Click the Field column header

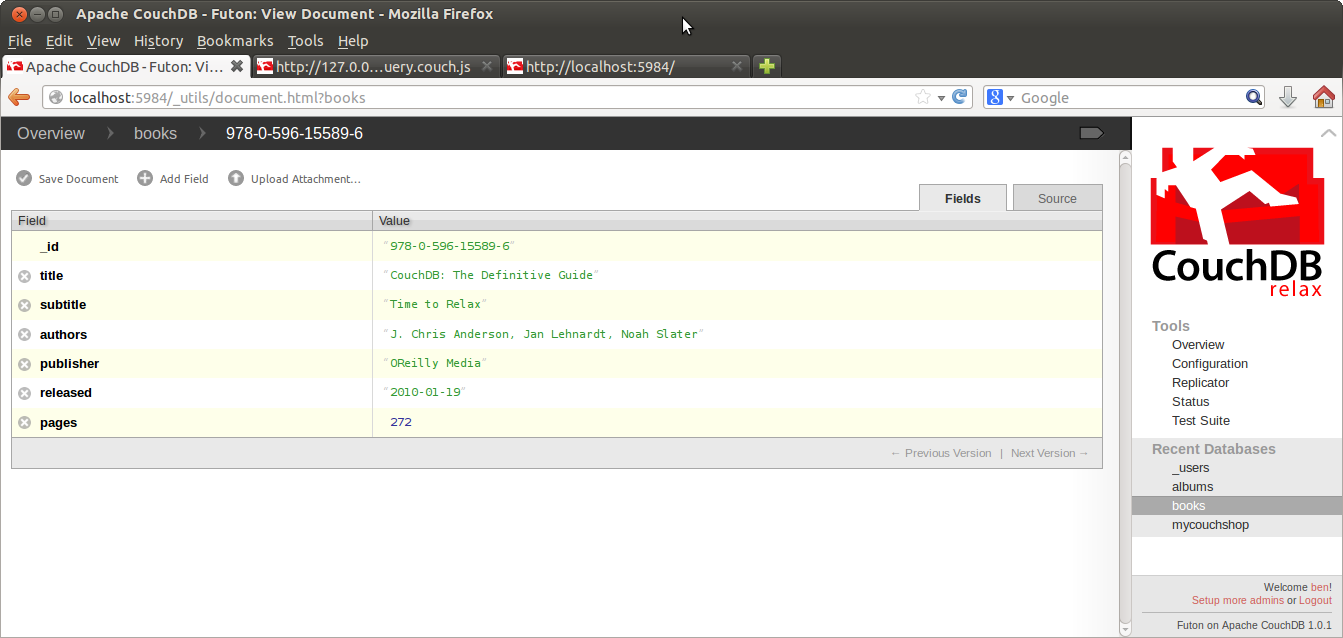point(192,221)
